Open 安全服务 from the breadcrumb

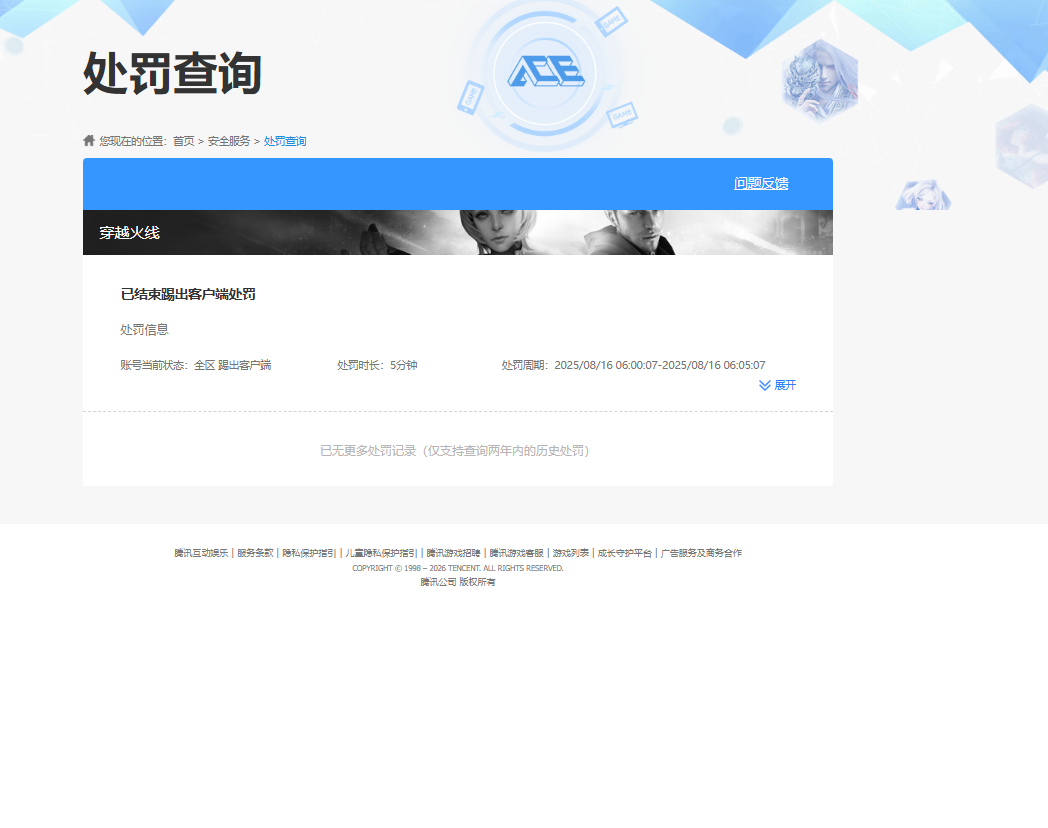[x=230, y=140]
